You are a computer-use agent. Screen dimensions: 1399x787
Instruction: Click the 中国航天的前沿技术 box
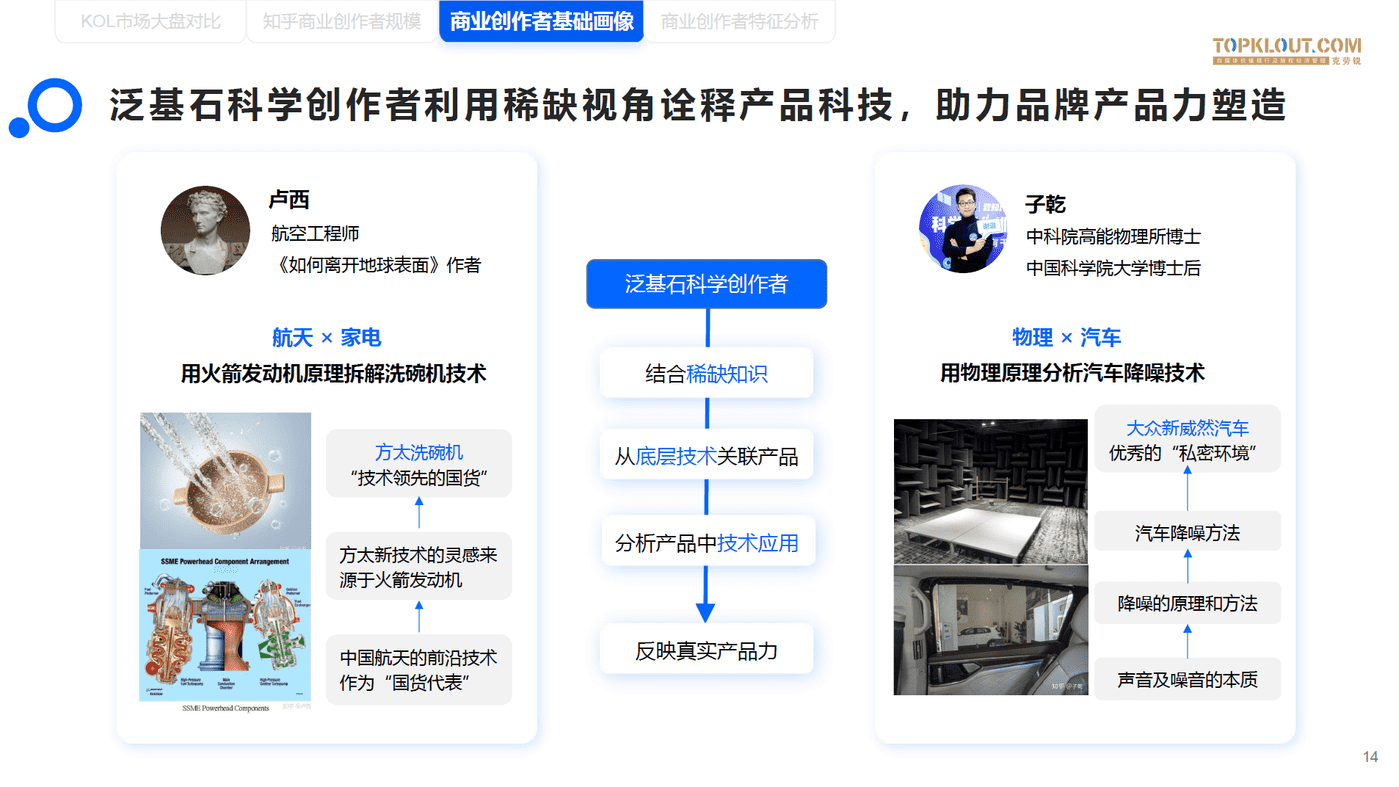(x=419, y=670)
